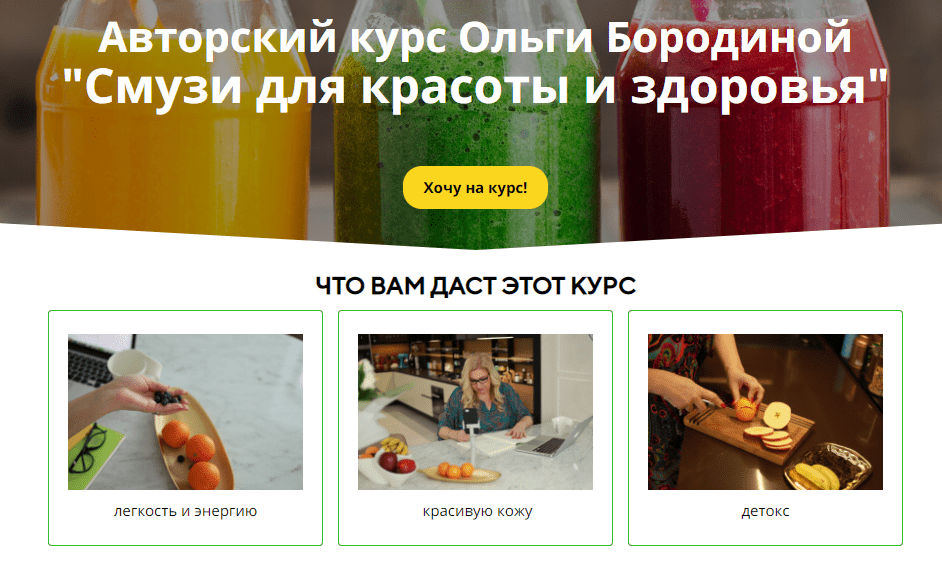Select the "детокс" caption
The image size is (942, 562).
[x=765, y=512]
